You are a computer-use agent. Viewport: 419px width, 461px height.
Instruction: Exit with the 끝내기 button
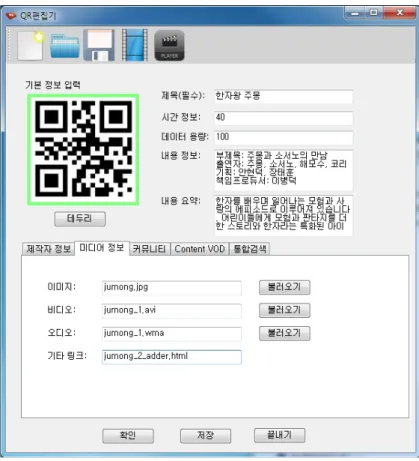(x=280, y=435)
